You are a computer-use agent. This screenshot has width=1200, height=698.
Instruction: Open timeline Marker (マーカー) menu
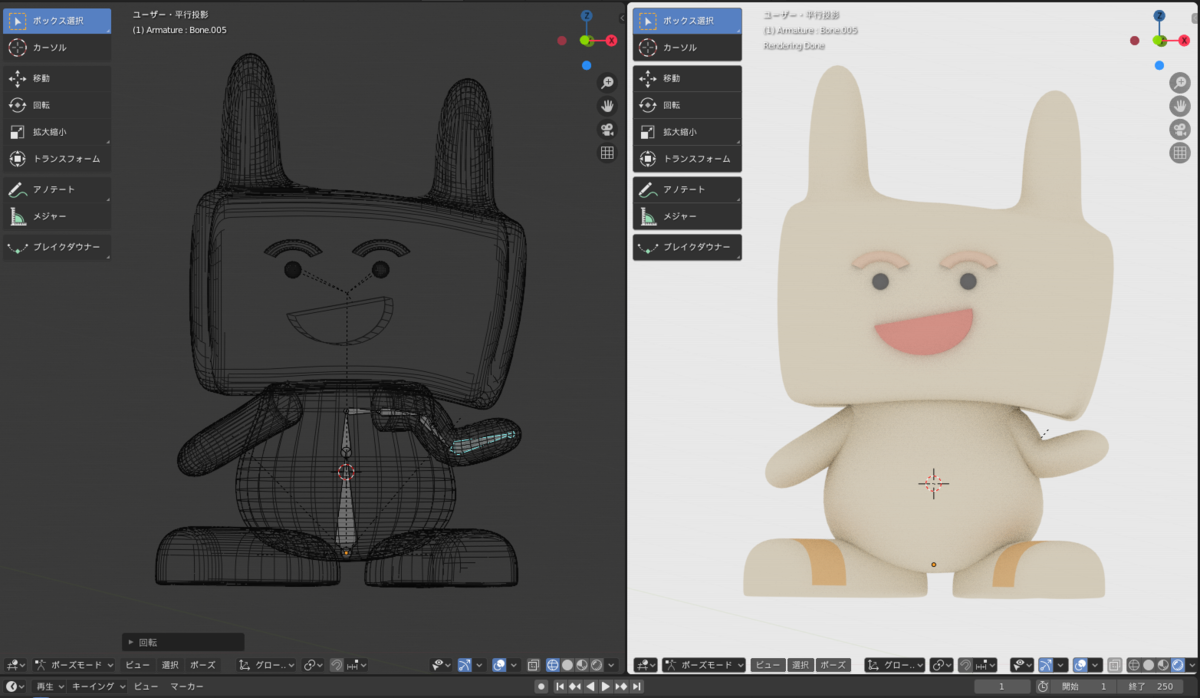pos(186,687)
